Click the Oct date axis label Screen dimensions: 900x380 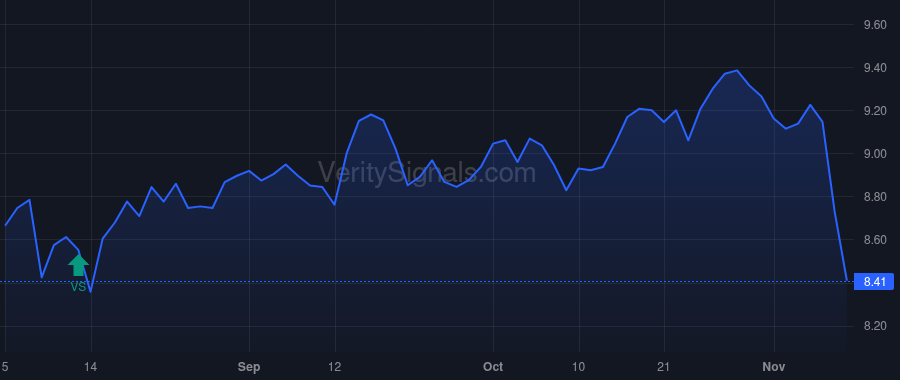coord(493,367)
